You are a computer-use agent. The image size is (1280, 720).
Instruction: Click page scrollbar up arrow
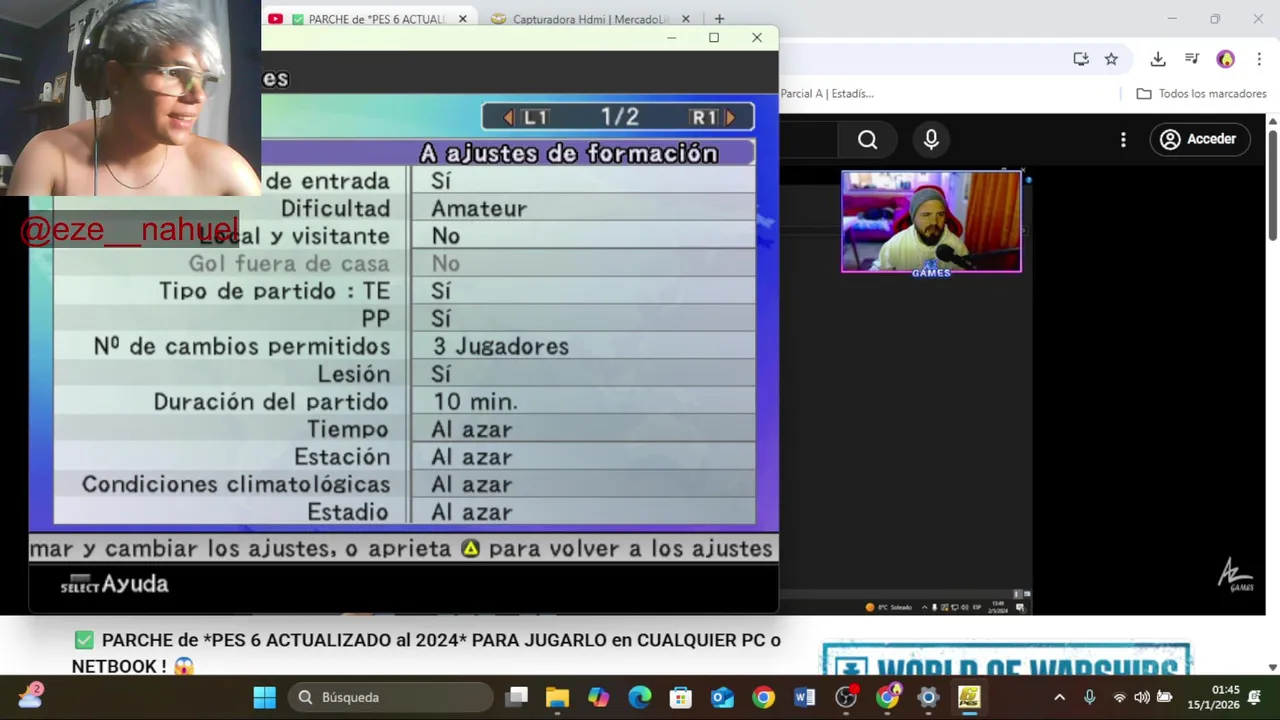(x=1272, y=122)
